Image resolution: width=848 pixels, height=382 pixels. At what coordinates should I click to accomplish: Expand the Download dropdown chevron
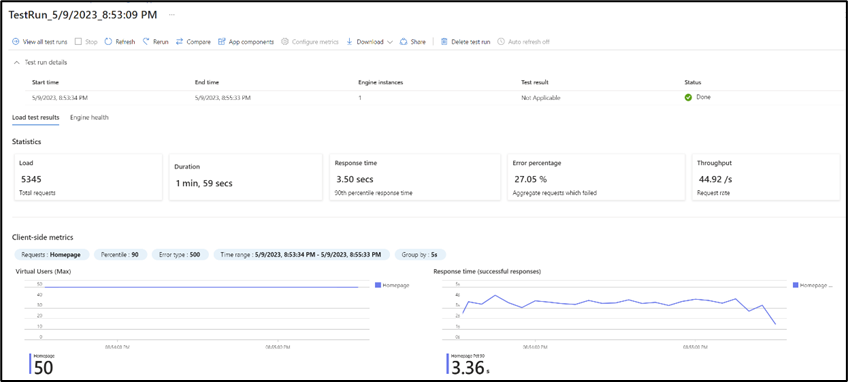(x=390, y=42)
